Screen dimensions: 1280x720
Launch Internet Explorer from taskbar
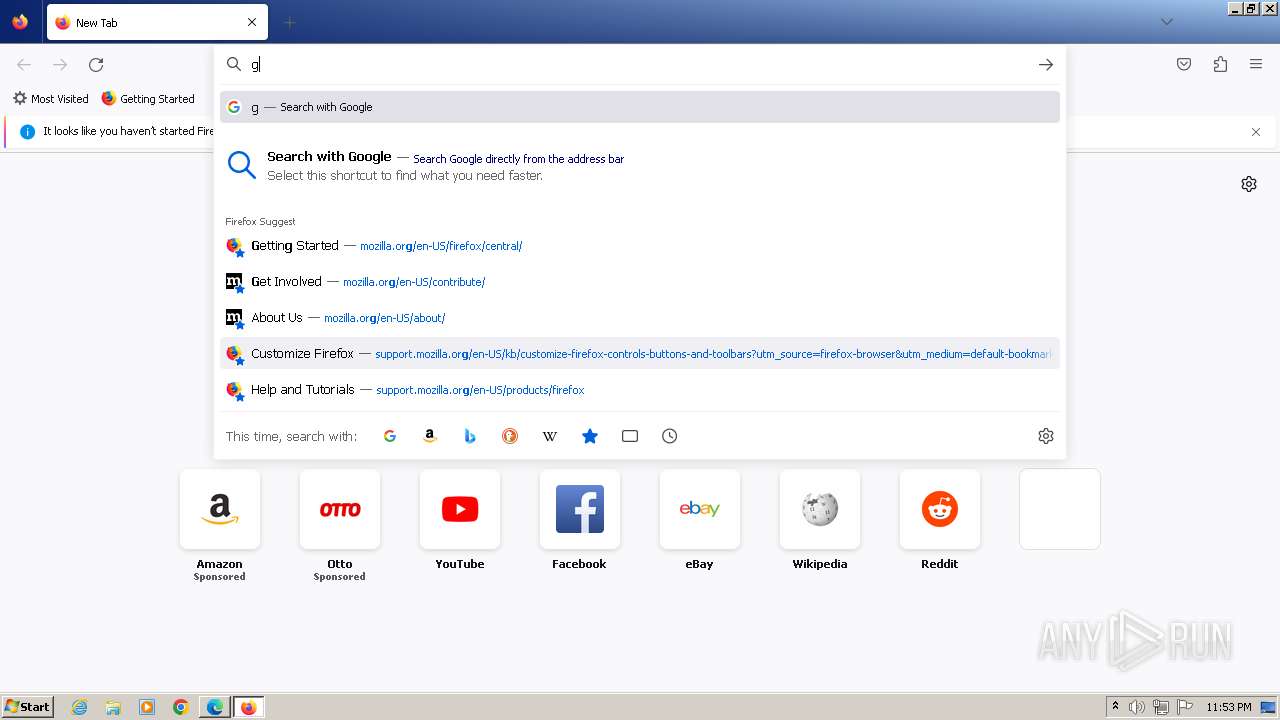click(80, 707)
